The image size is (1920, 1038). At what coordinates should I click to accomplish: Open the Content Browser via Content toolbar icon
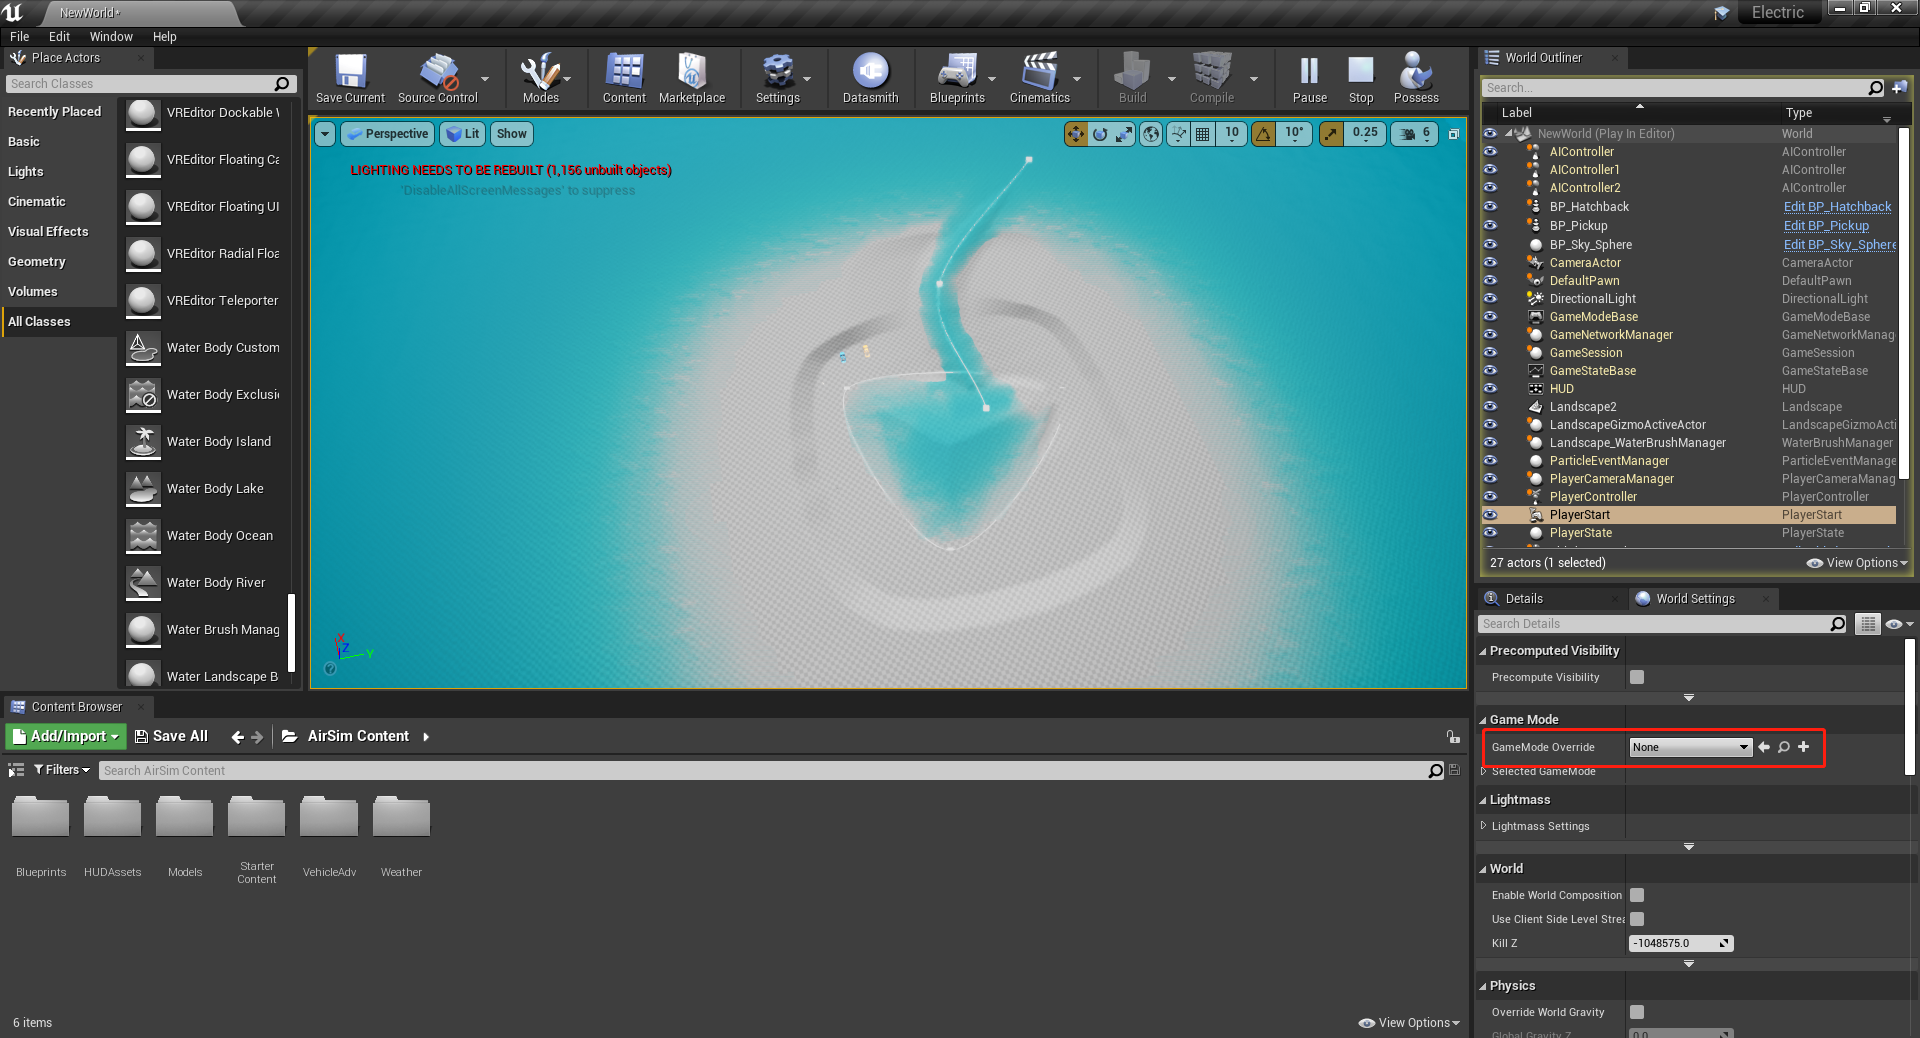coord(623,78)
